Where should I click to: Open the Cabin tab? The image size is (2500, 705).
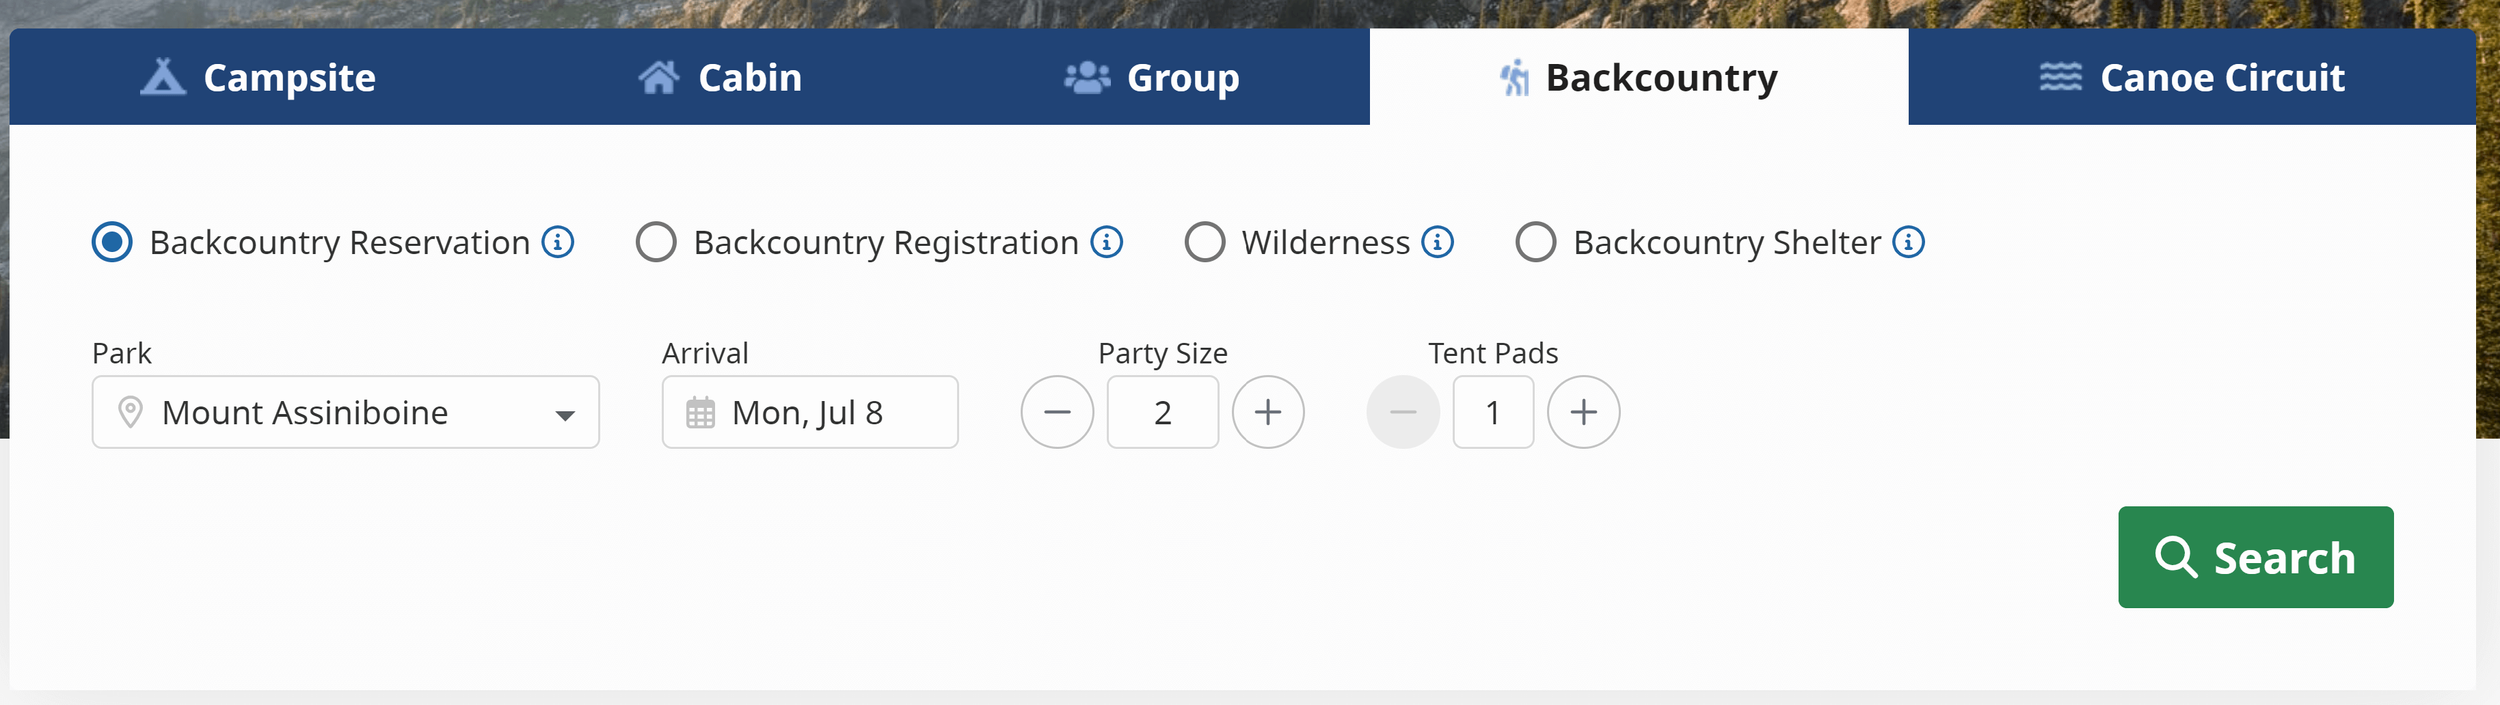point(720,77)
